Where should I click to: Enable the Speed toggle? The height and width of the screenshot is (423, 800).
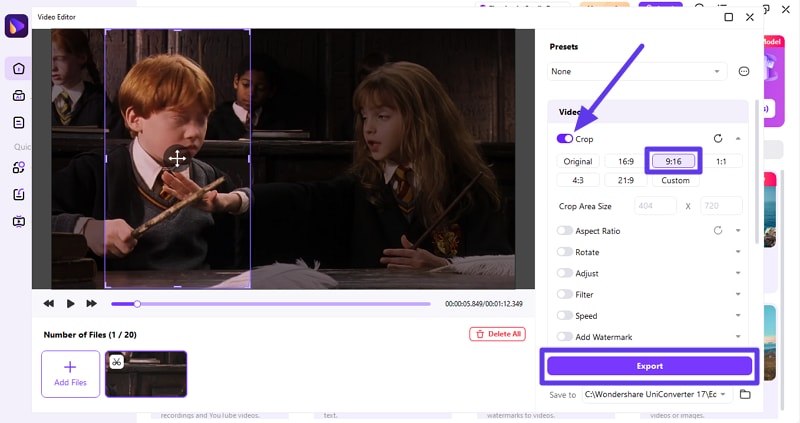(x=564, y=315)
